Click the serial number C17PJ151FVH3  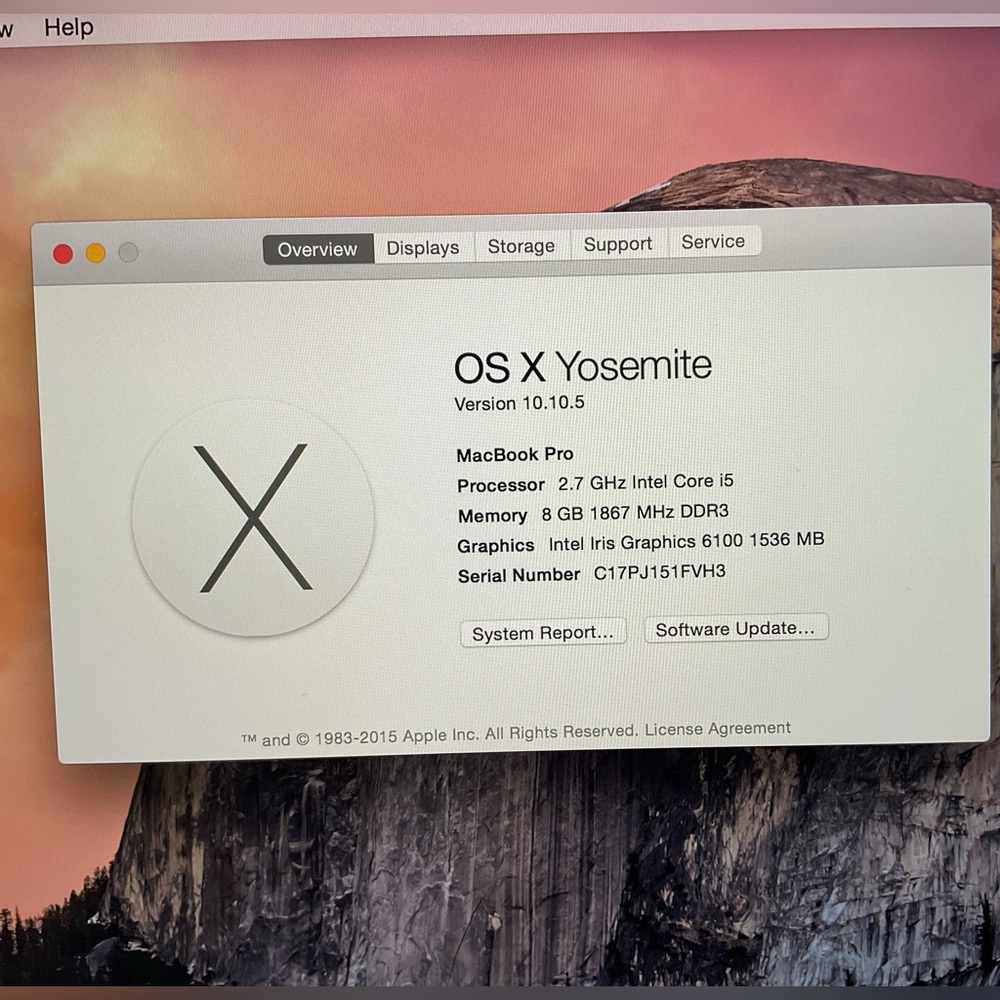click(659, 571)
